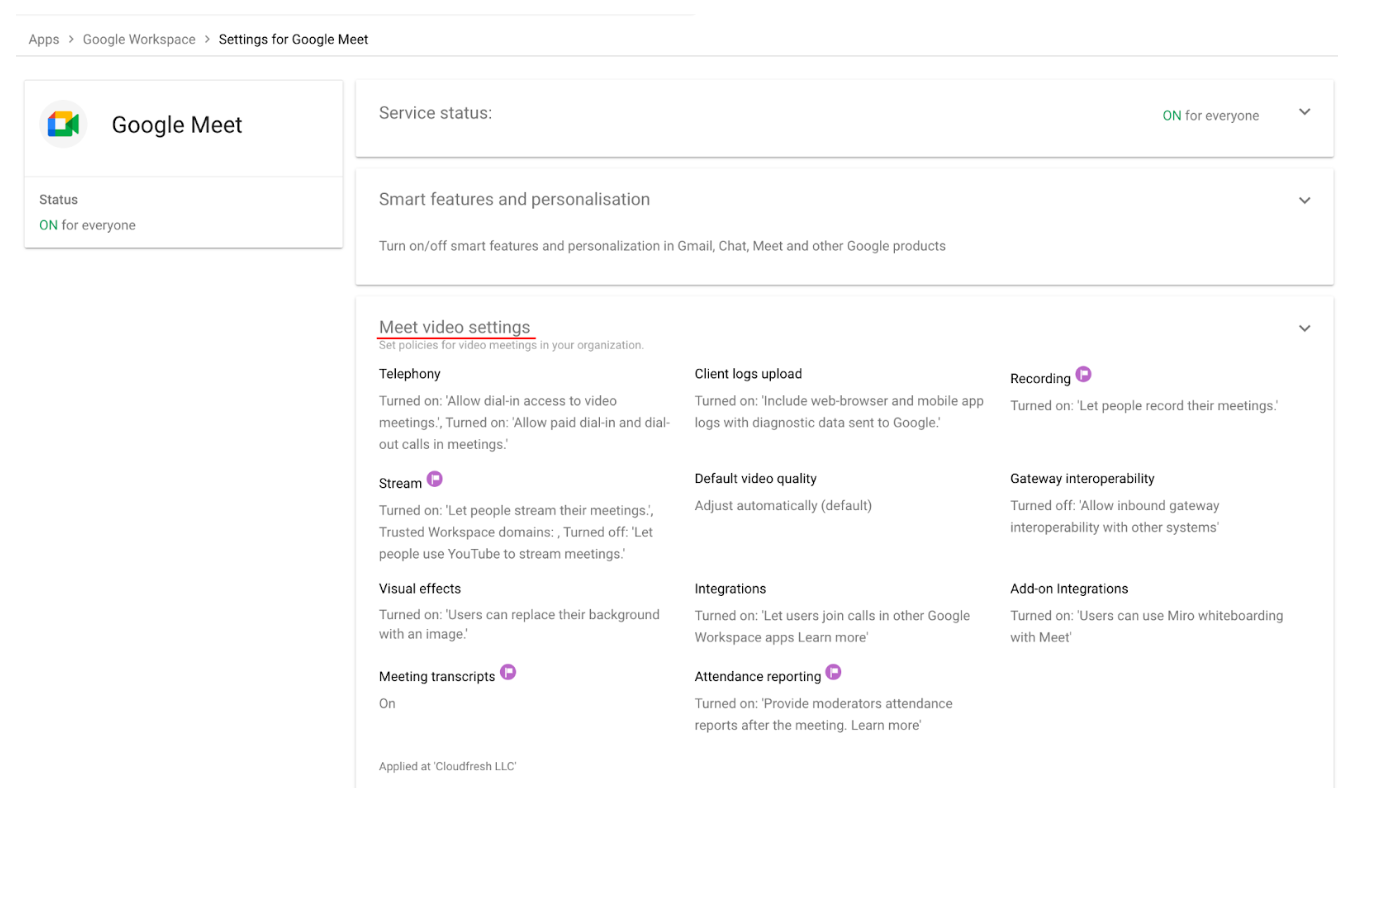Open the Recording setting
This screenshot has height=902, width=1388.
pos(1040,379)
